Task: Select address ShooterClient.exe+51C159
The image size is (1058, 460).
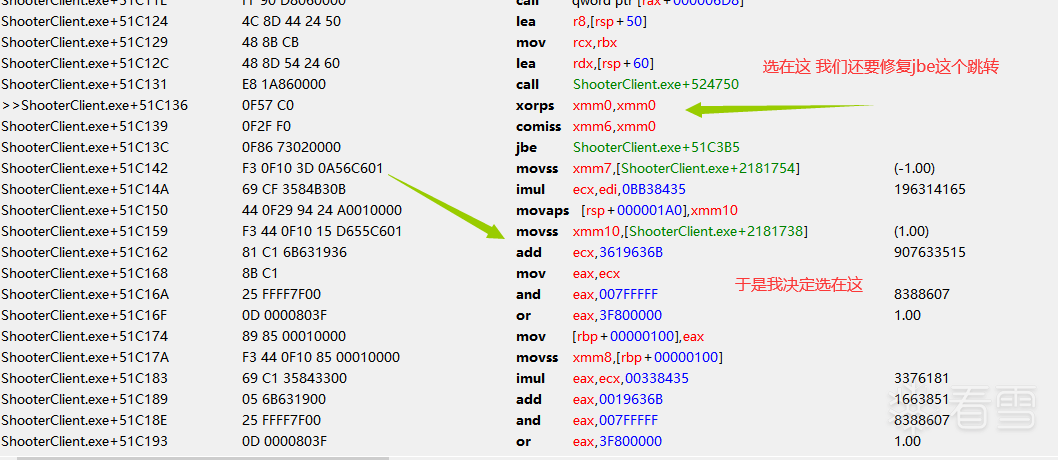Action: (x=84, y=231)
